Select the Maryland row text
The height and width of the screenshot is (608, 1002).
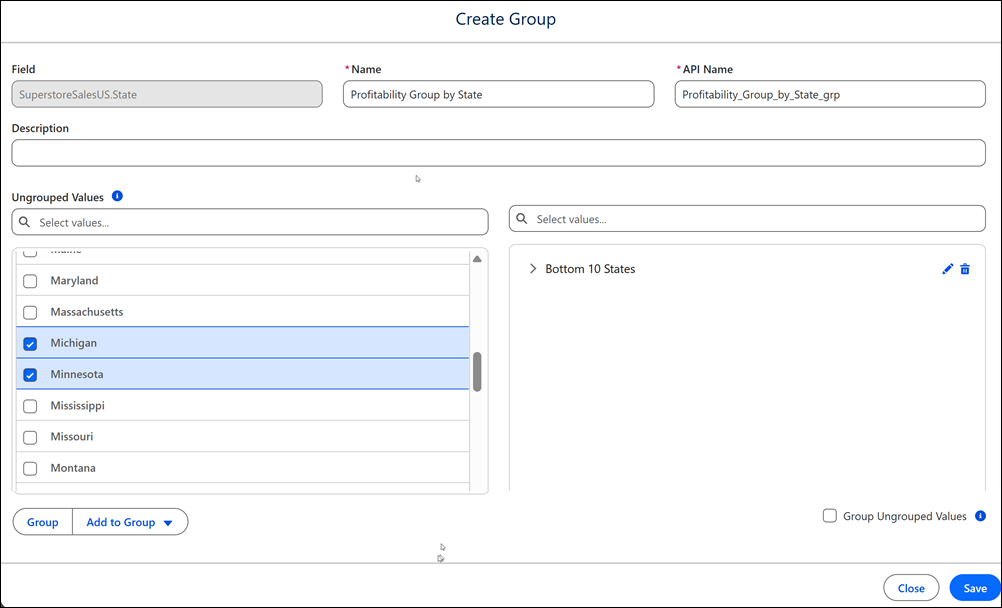point(74,281)
